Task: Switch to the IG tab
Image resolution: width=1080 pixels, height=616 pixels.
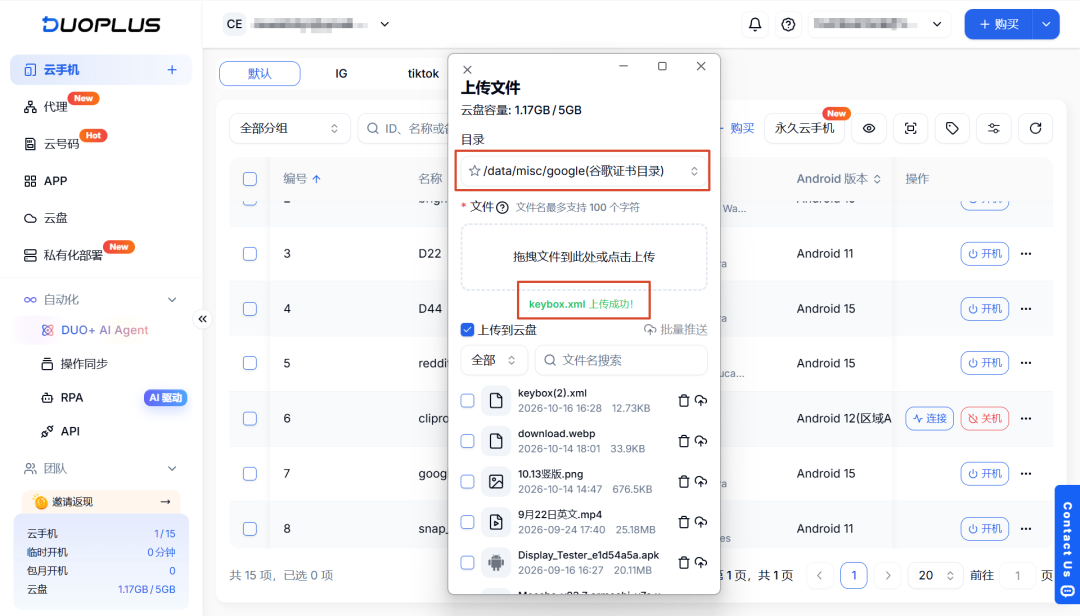Action: [x=341, y=74]
